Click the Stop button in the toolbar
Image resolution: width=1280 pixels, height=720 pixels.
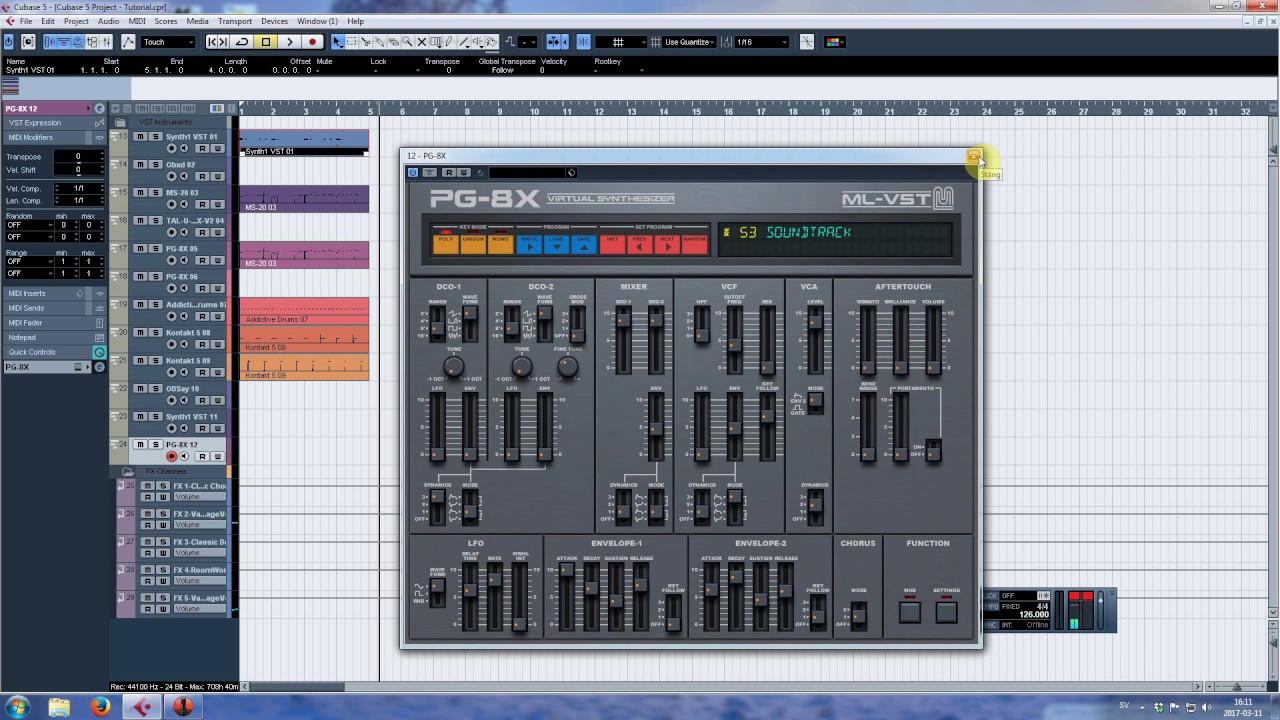pyautogui.click(x=266, y=42)
